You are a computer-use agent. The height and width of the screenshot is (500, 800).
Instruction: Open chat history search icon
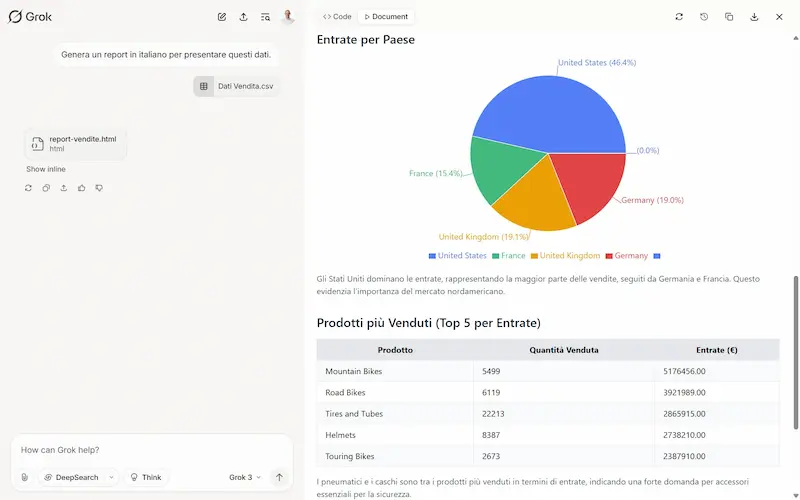pos(265,17)
